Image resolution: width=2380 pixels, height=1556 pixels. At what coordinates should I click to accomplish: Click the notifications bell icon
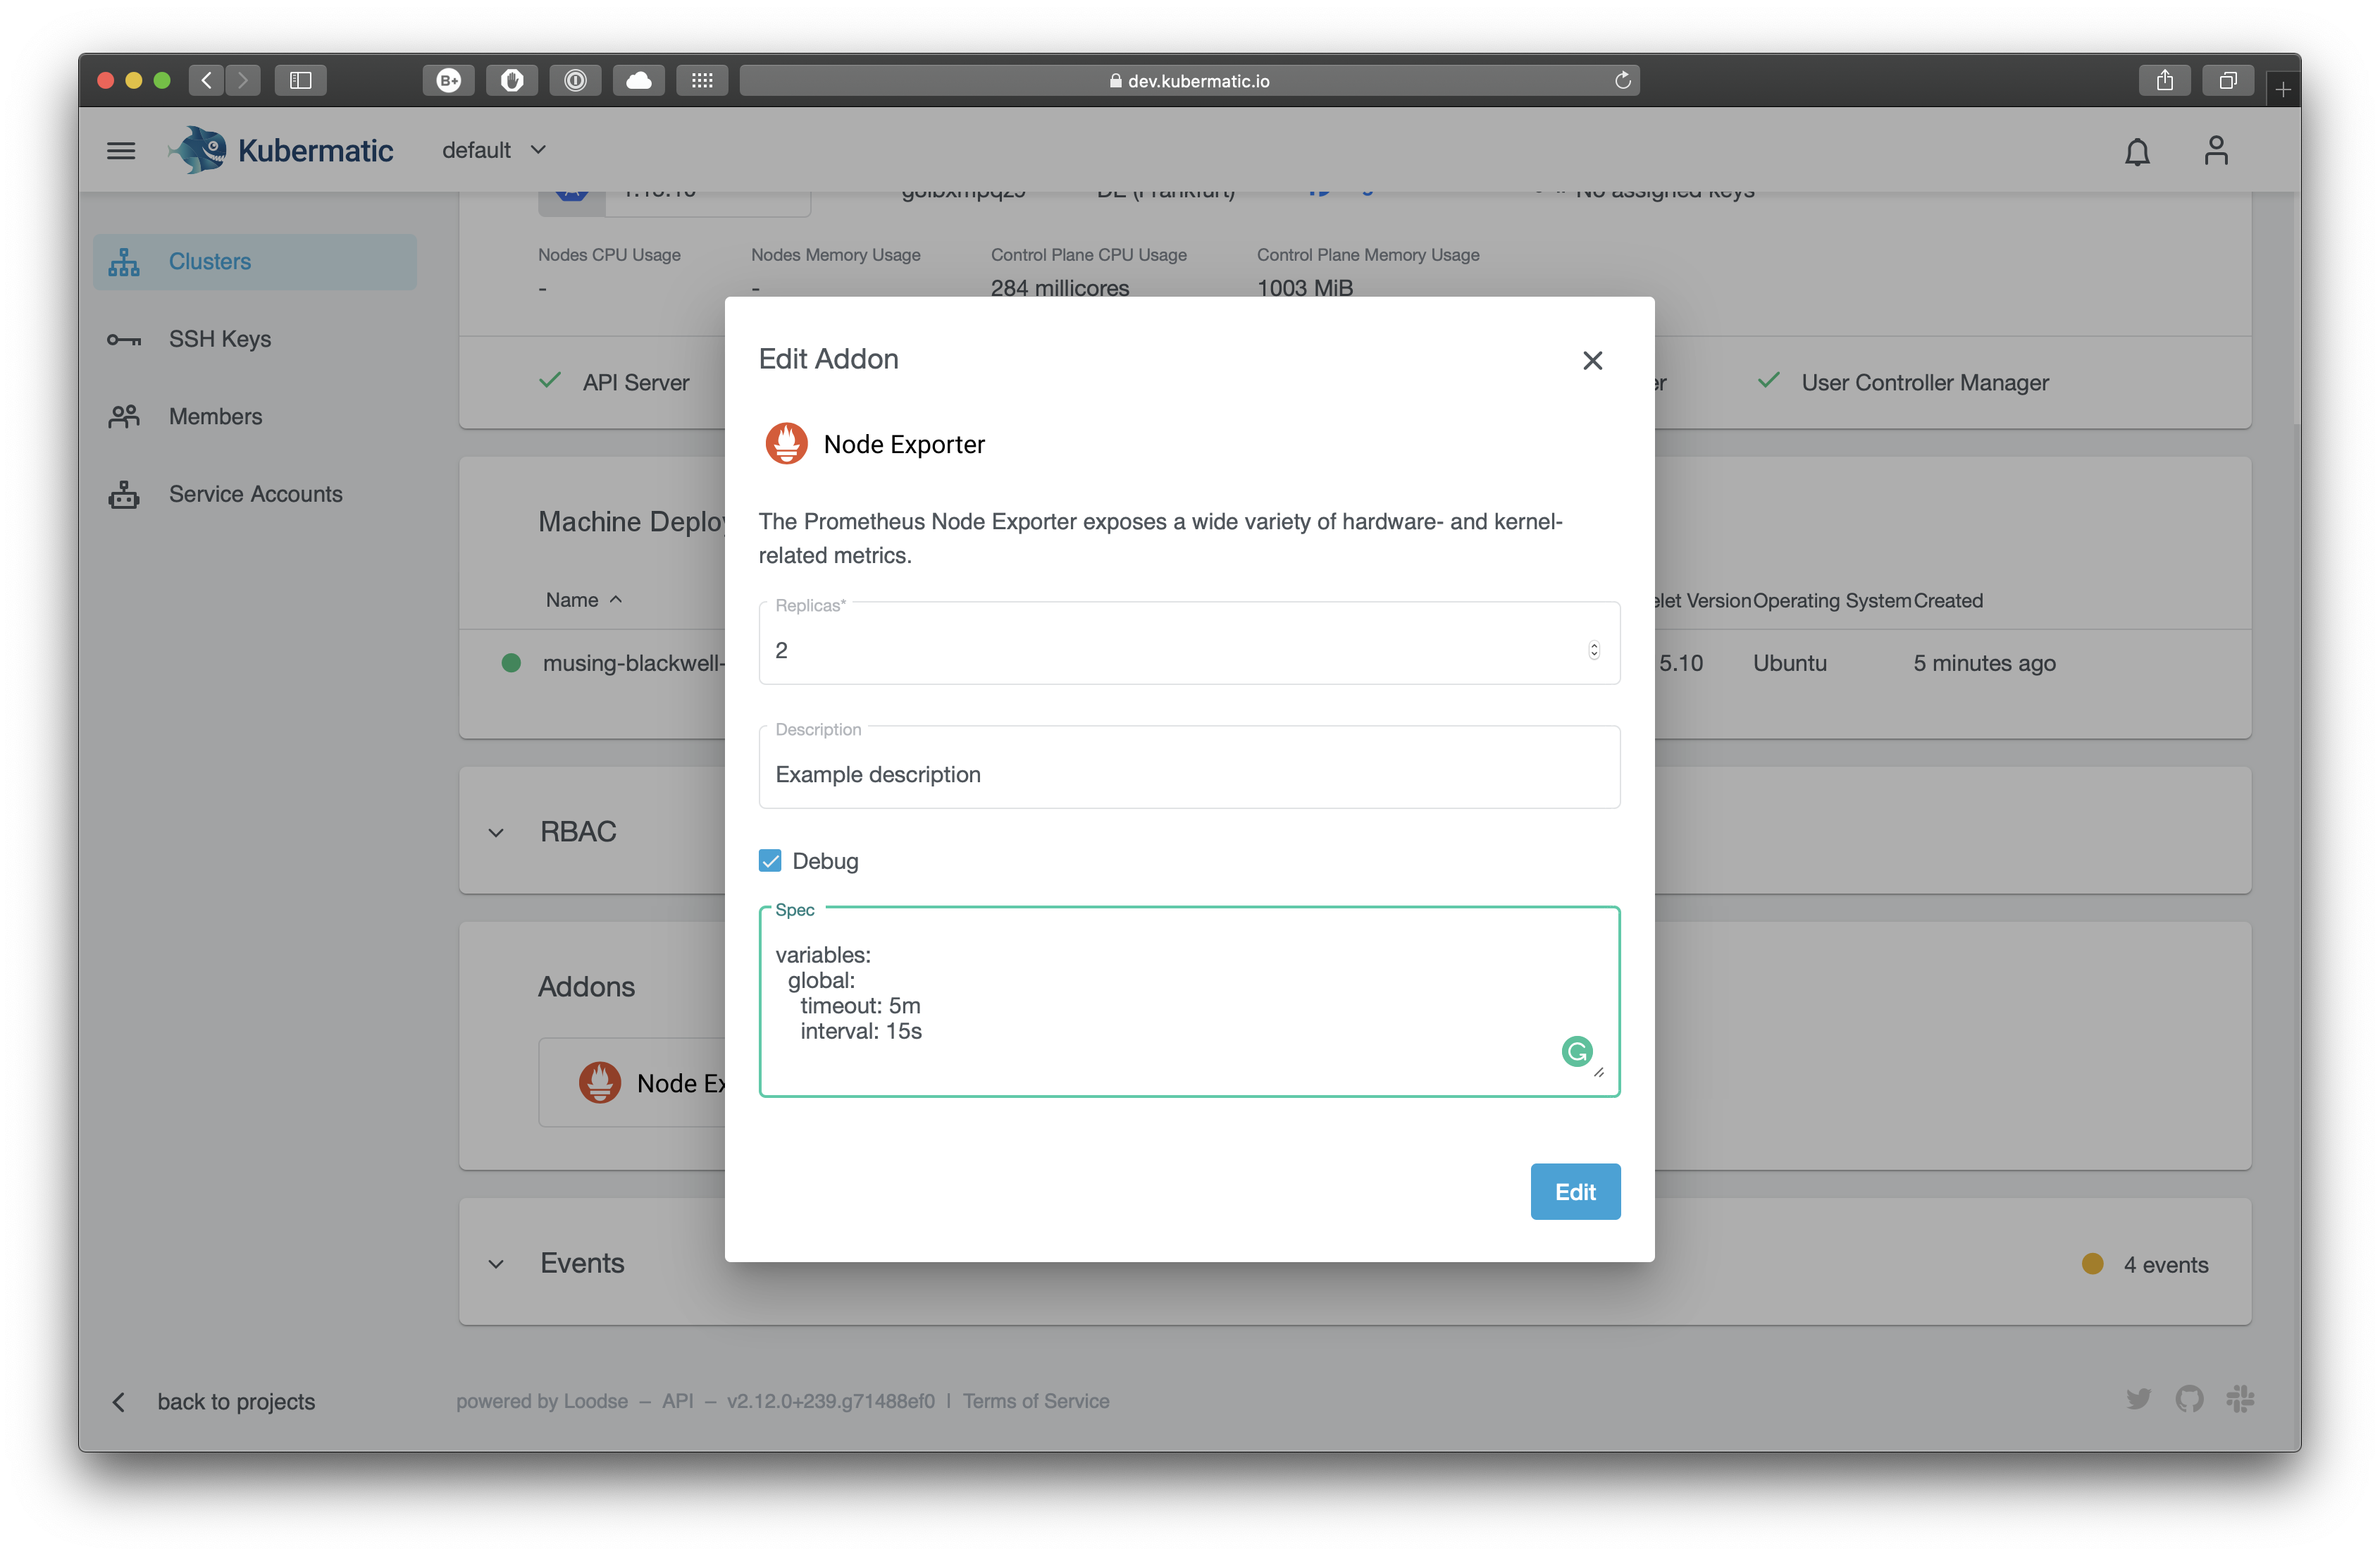2137,152
